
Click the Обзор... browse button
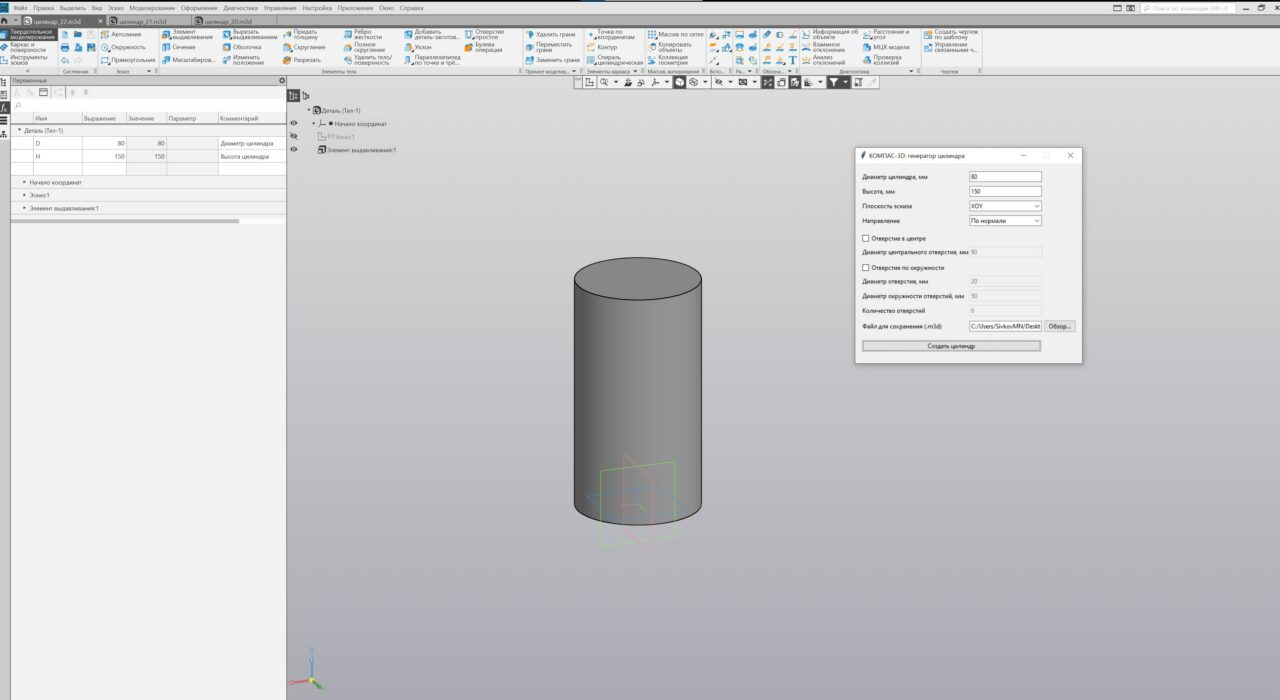click(1060, 326)
